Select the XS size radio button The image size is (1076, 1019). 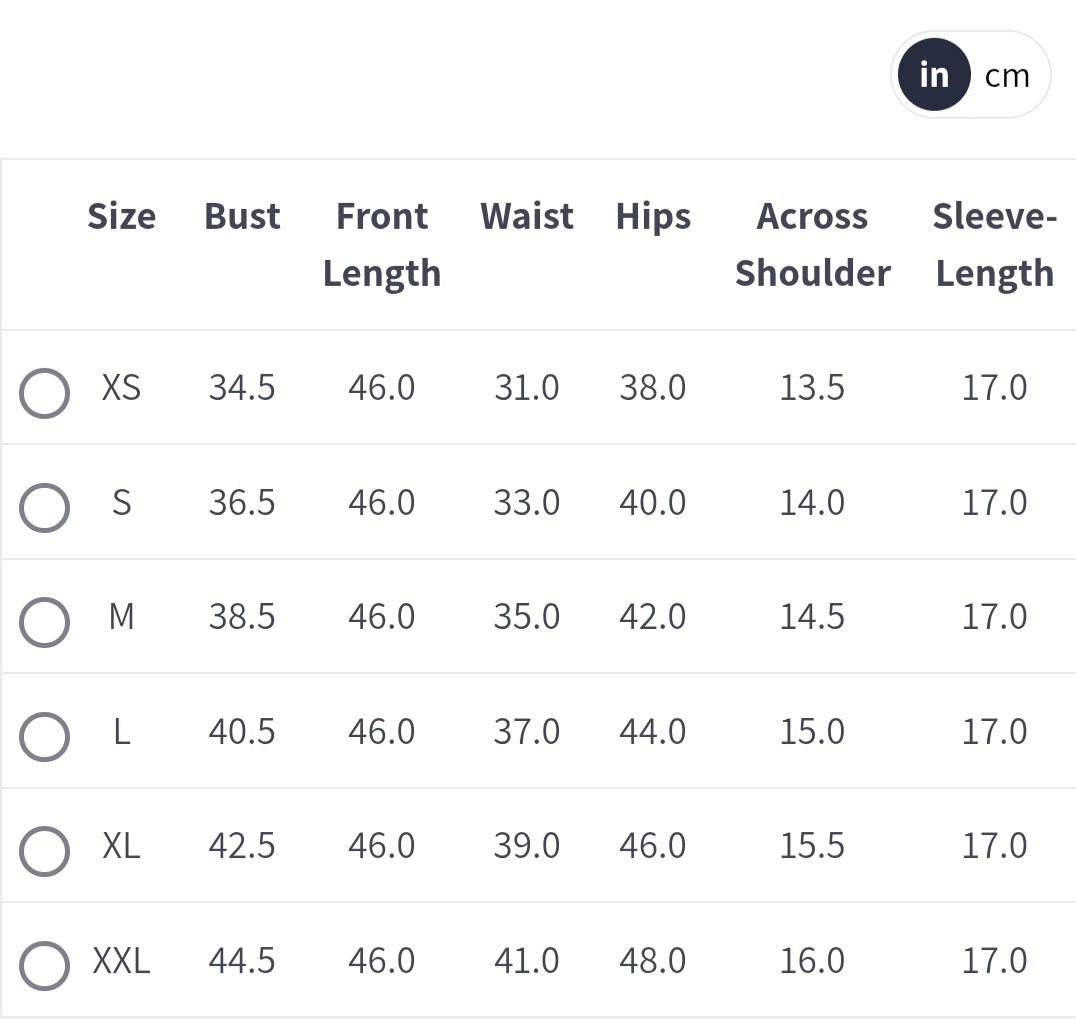coord(44,393)
